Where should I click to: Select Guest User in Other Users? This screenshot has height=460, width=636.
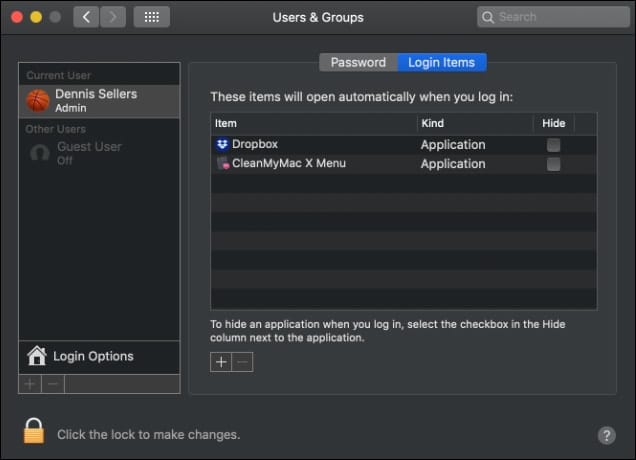(88, 152)
